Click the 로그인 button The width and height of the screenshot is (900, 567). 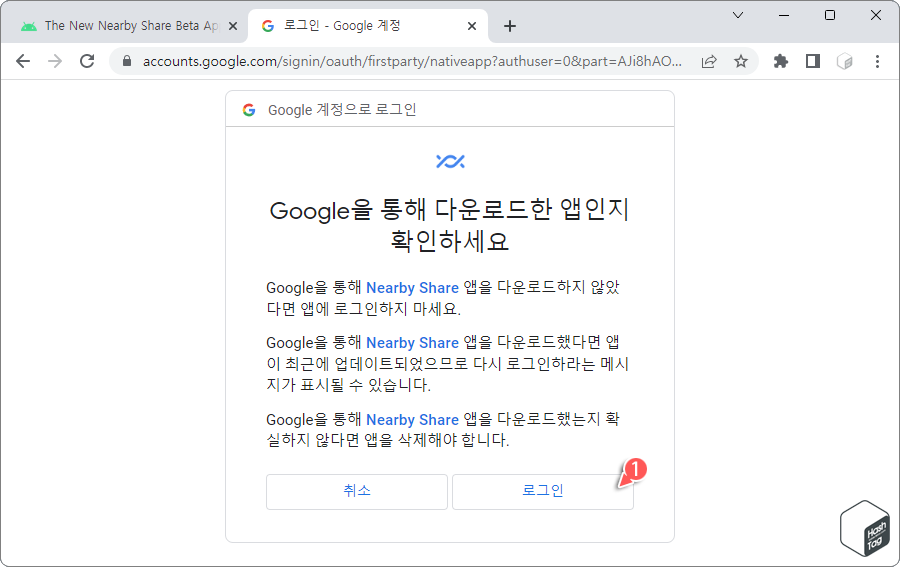tap(542, 491)
